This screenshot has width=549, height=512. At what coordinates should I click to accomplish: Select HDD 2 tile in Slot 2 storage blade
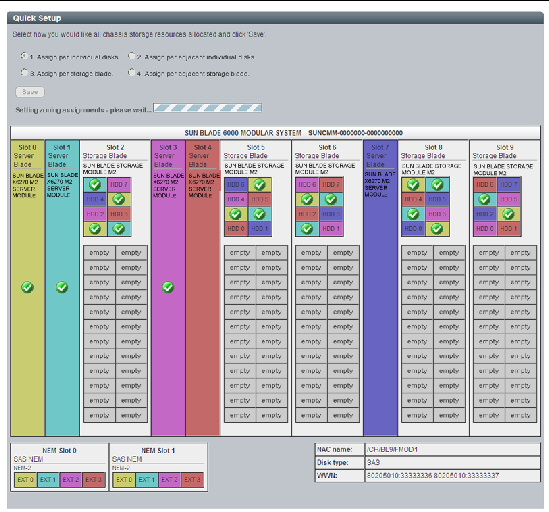[95, 214]
